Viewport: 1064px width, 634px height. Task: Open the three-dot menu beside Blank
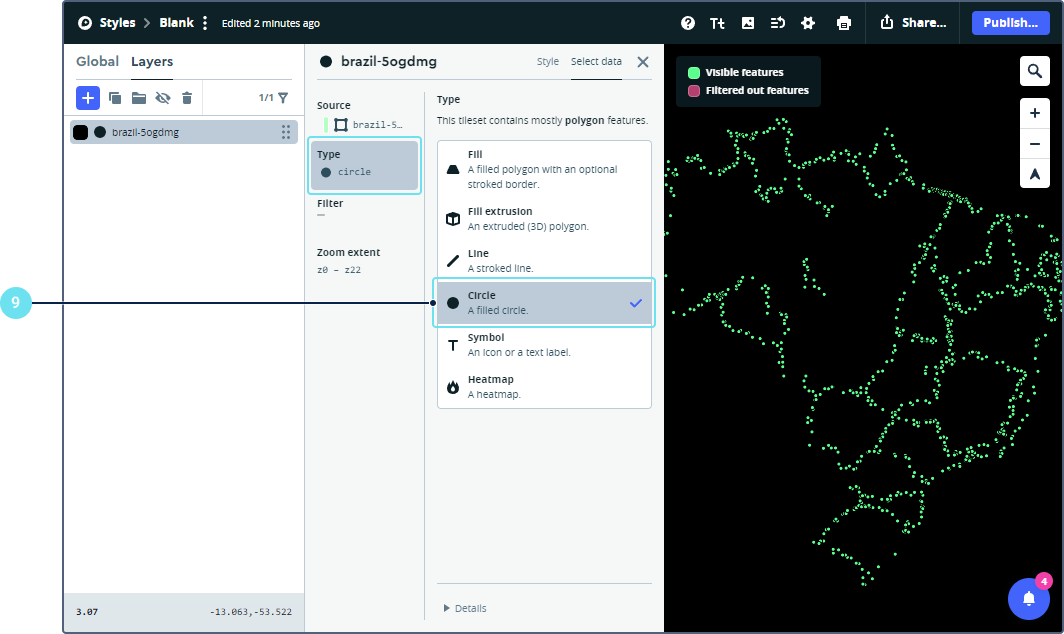205,23
